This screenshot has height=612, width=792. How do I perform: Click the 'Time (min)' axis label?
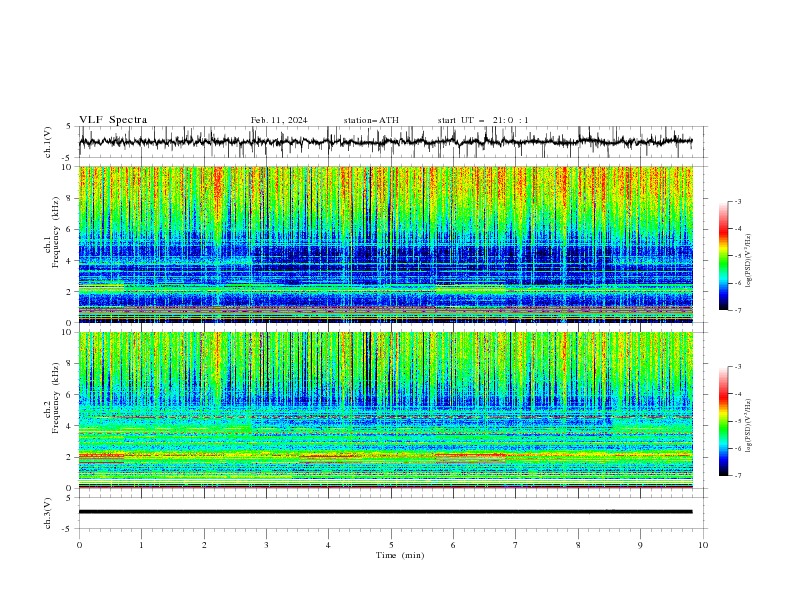pos(400,555)
